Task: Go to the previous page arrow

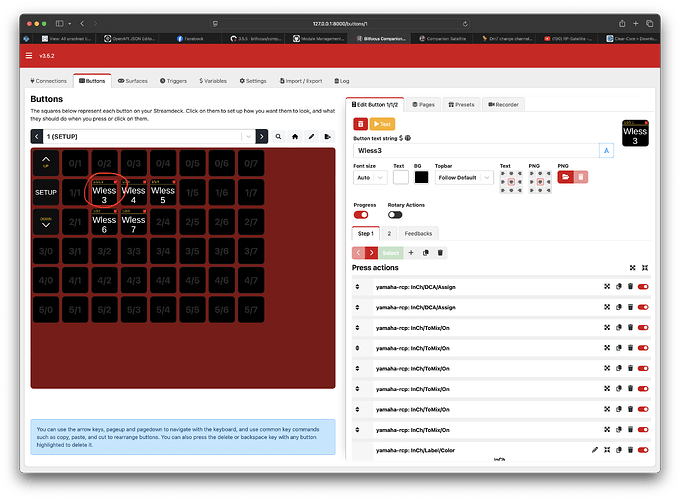Action: coord(37,136)
